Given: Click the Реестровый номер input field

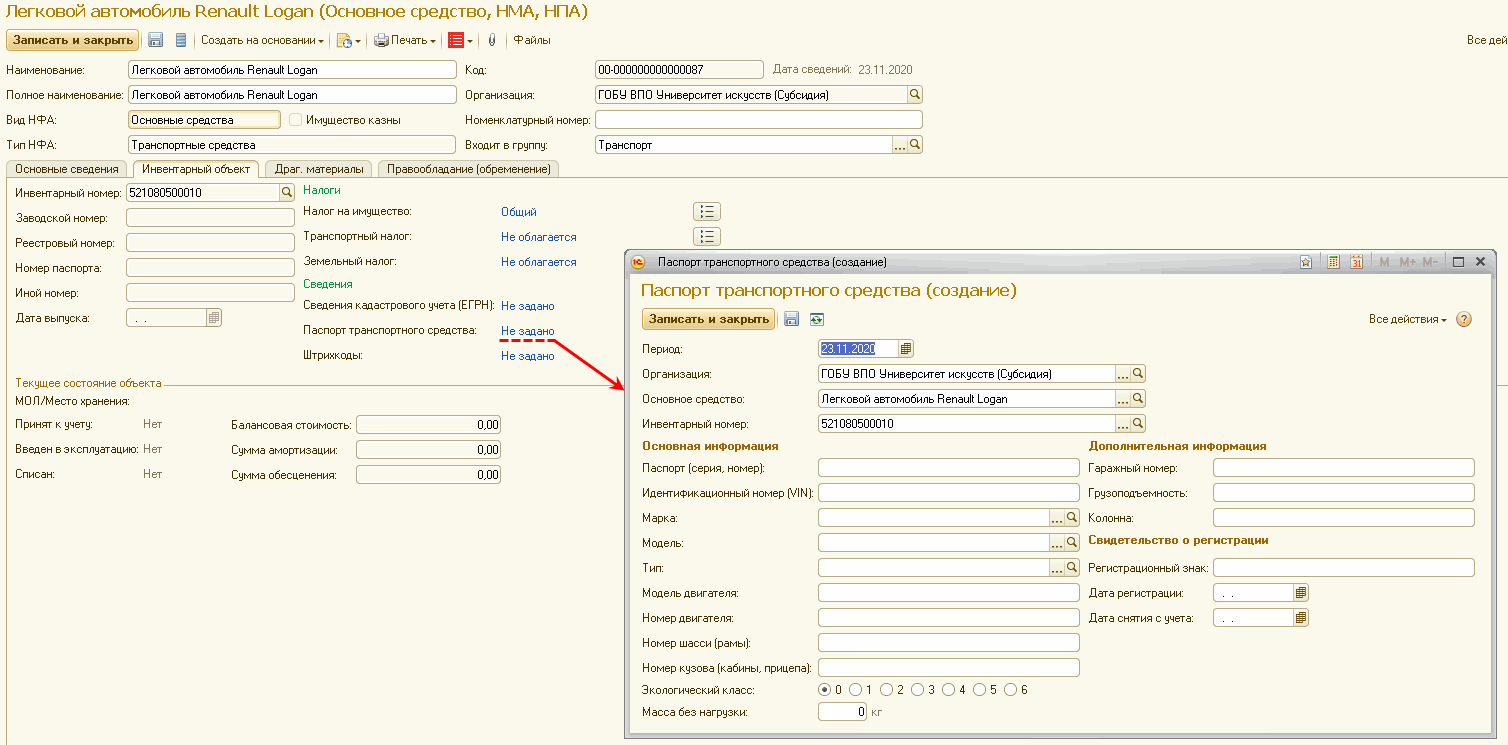Looking at the screenshot, I should (x=211, y=243).
